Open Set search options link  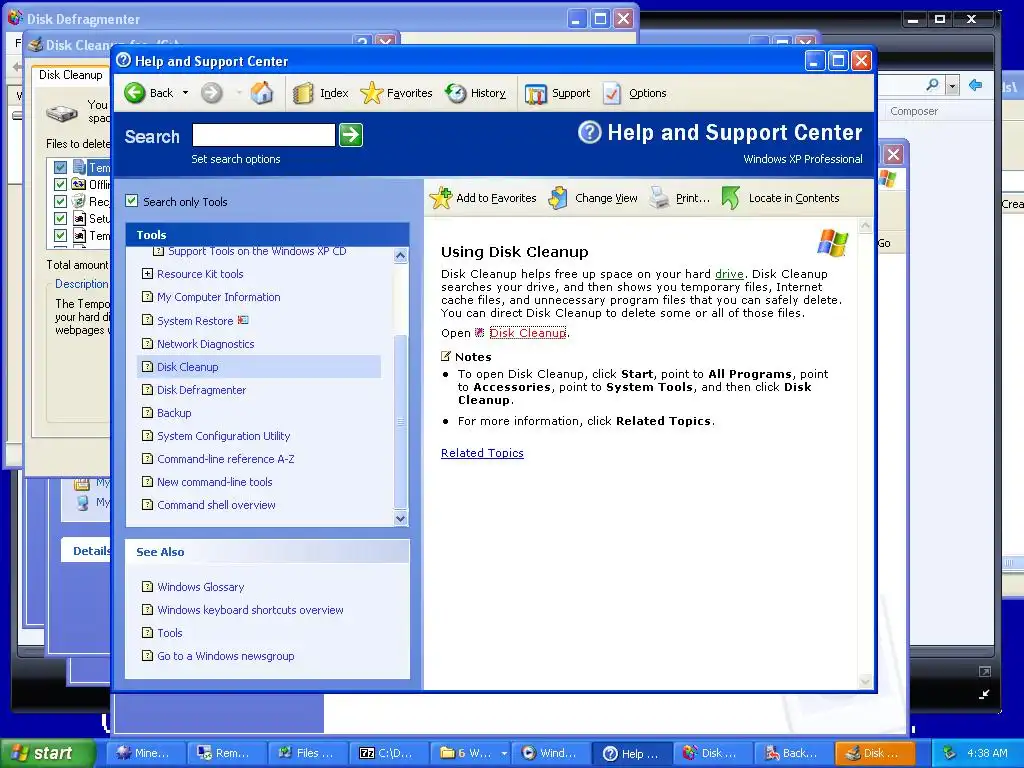[236, 159]
